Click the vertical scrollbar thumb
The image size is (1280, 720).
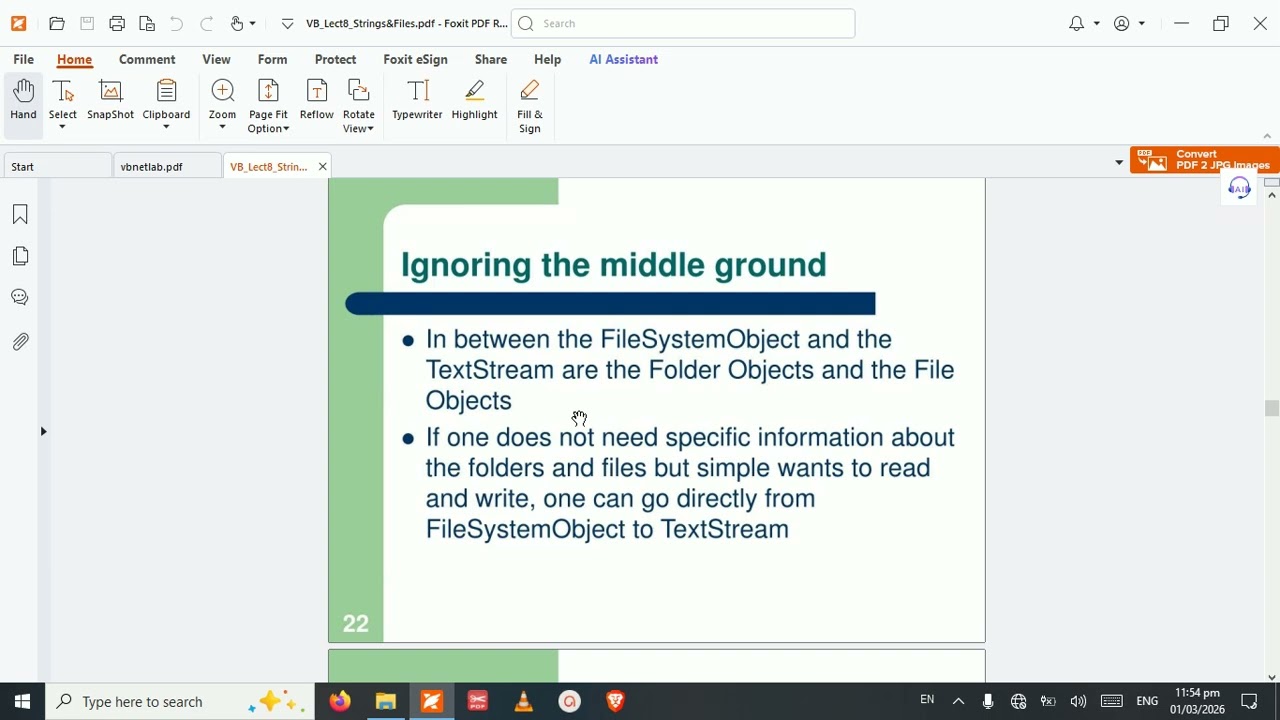coord(1271,408)
